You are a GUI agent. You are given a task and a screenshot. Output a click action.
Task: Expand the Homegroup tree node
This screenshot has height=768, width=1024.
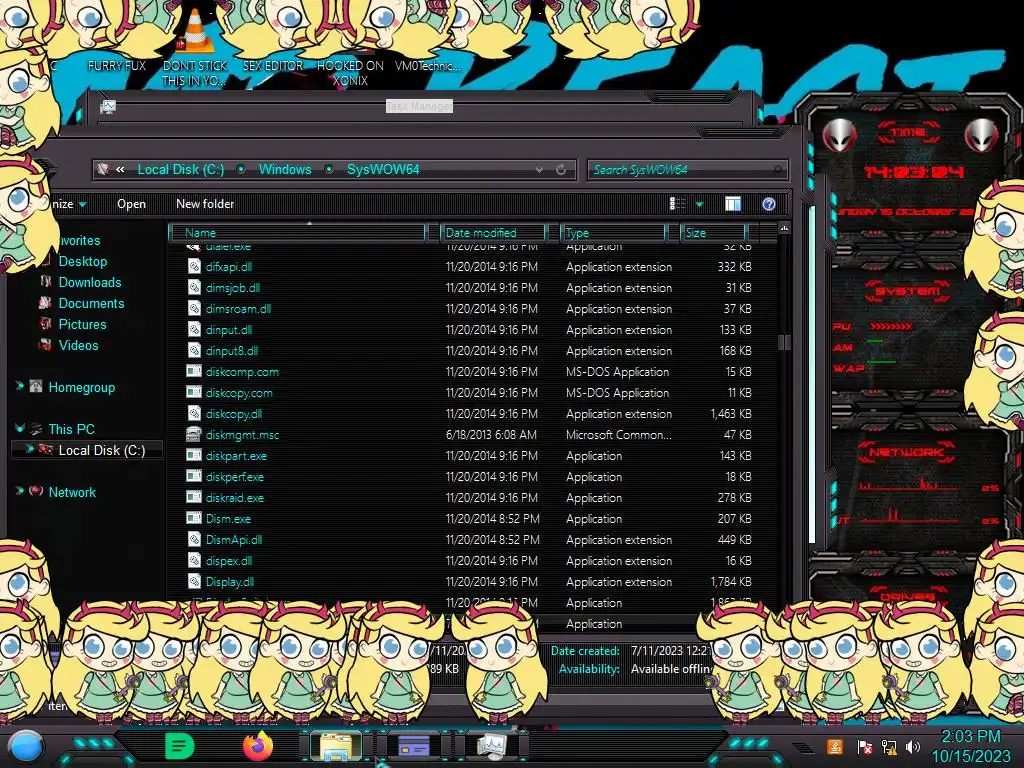[x=20, y=386]
